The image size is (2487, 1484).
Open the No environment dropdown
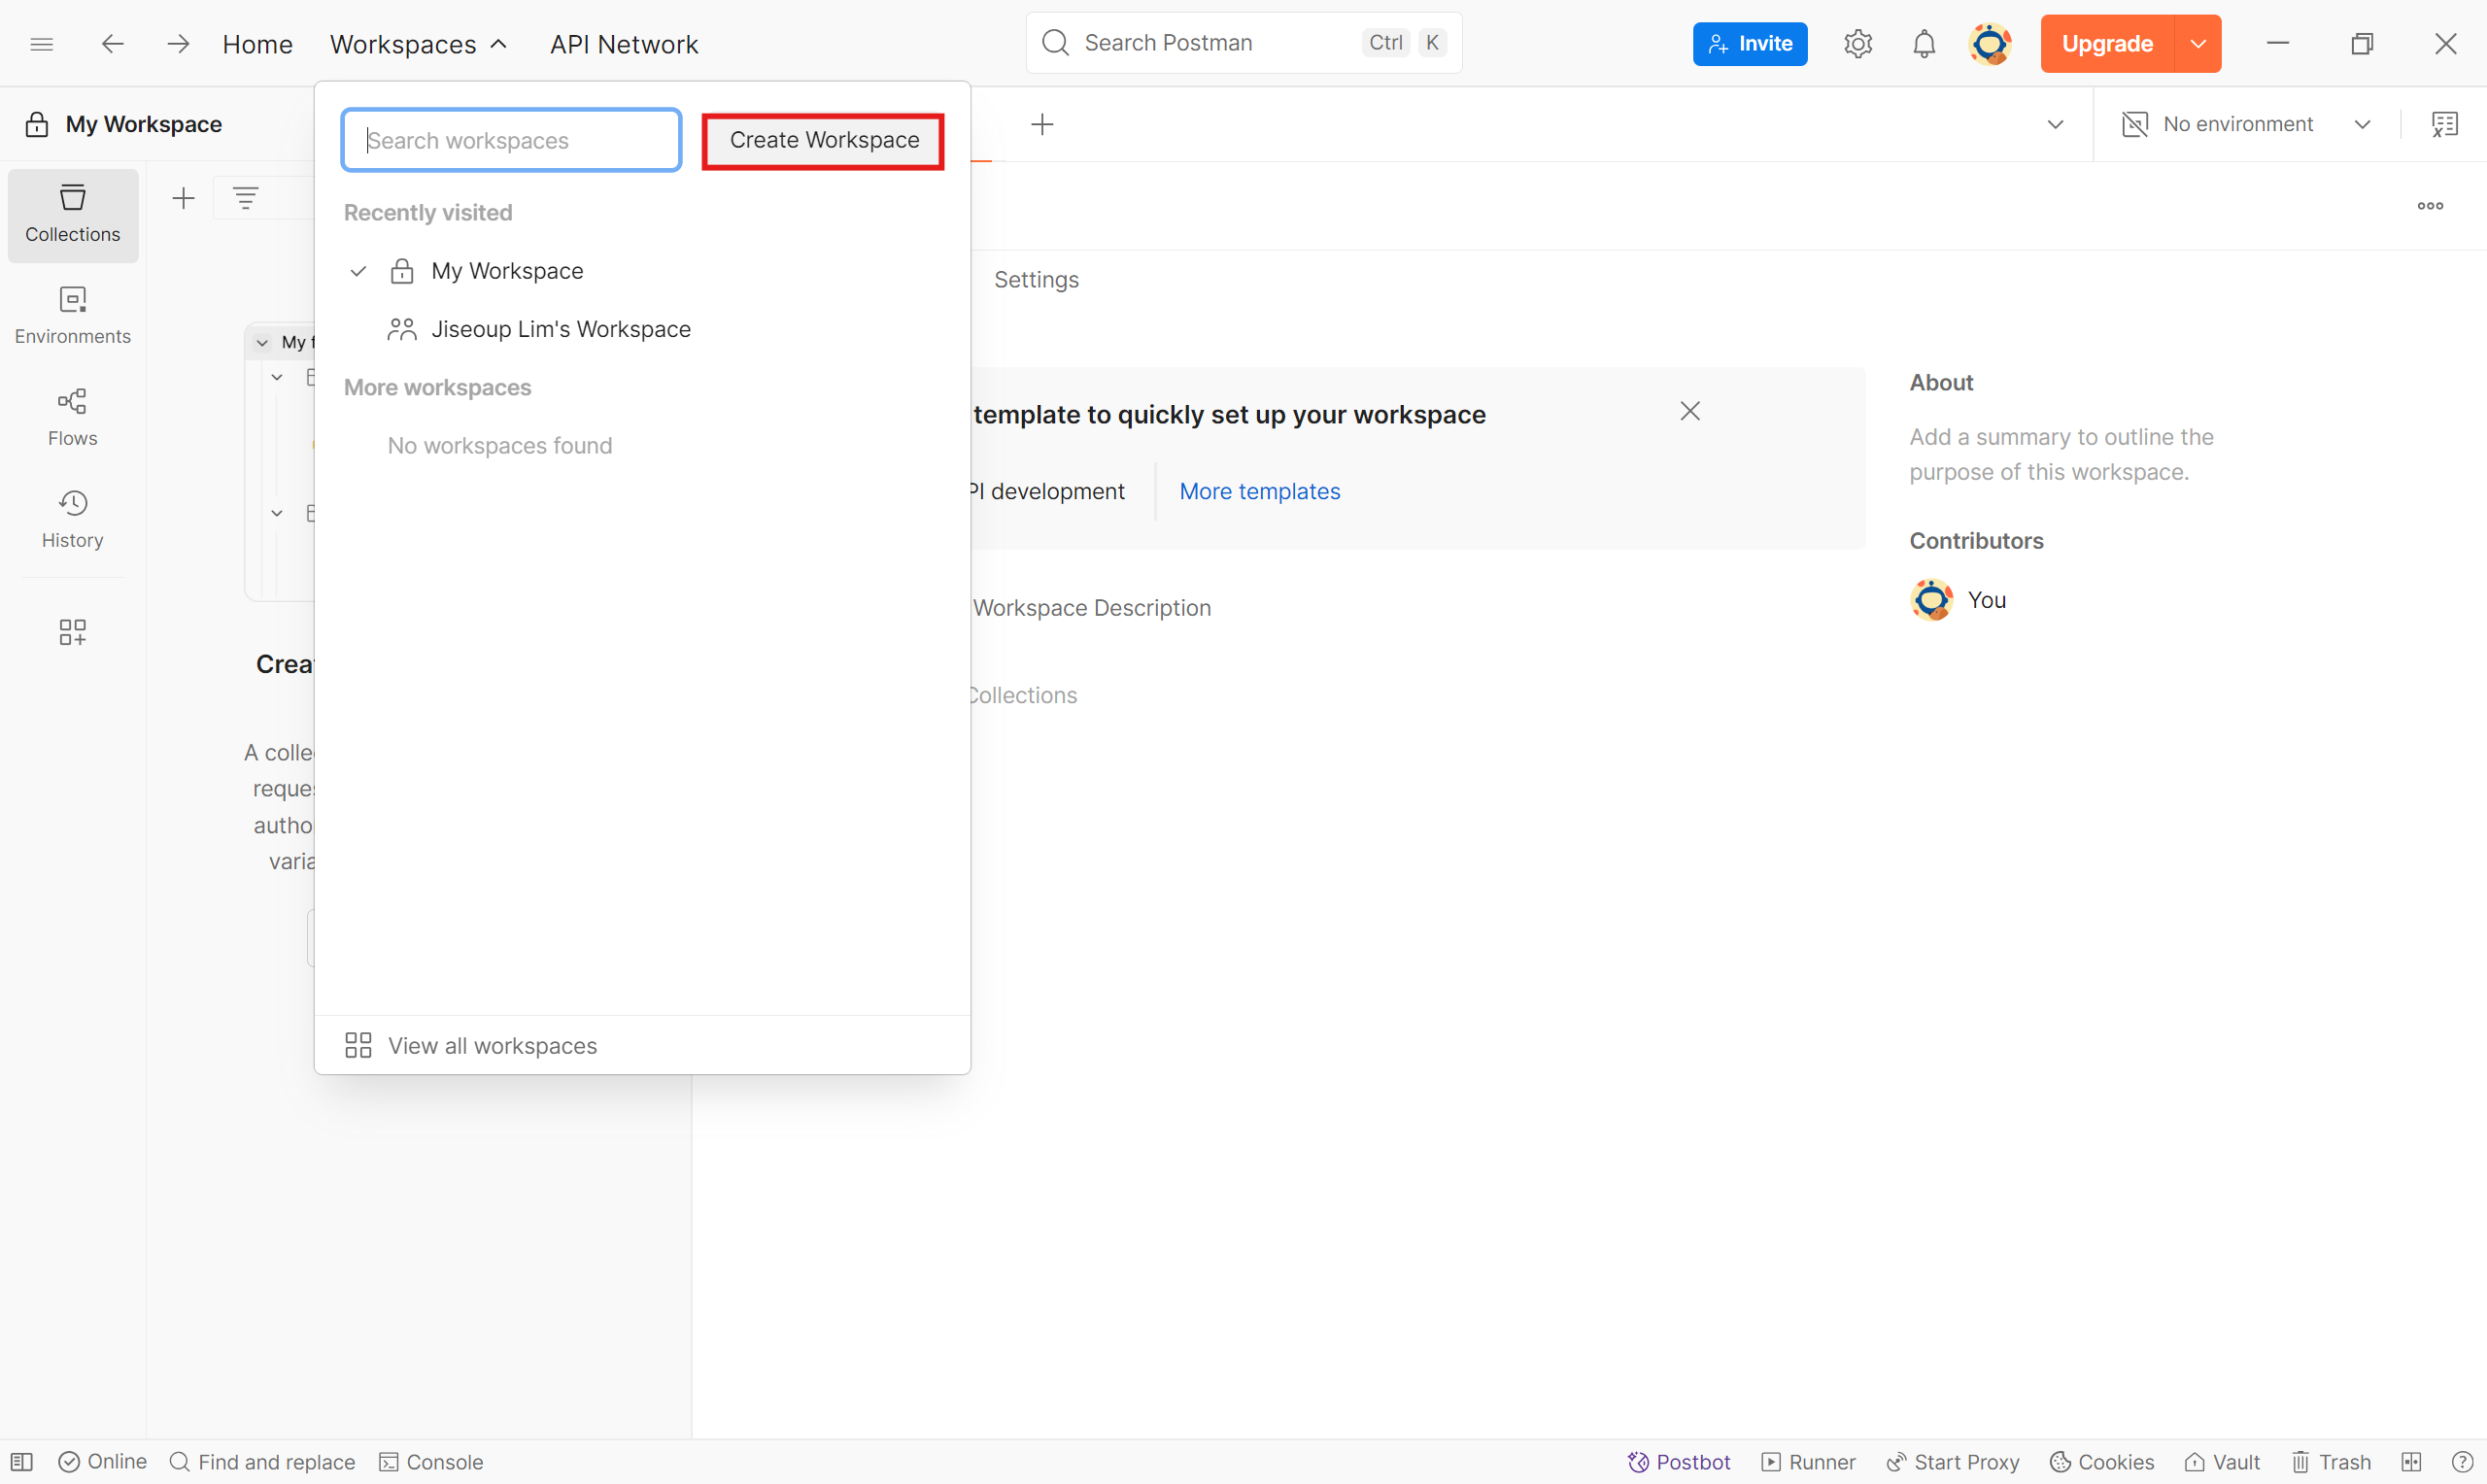point(2246,124)
